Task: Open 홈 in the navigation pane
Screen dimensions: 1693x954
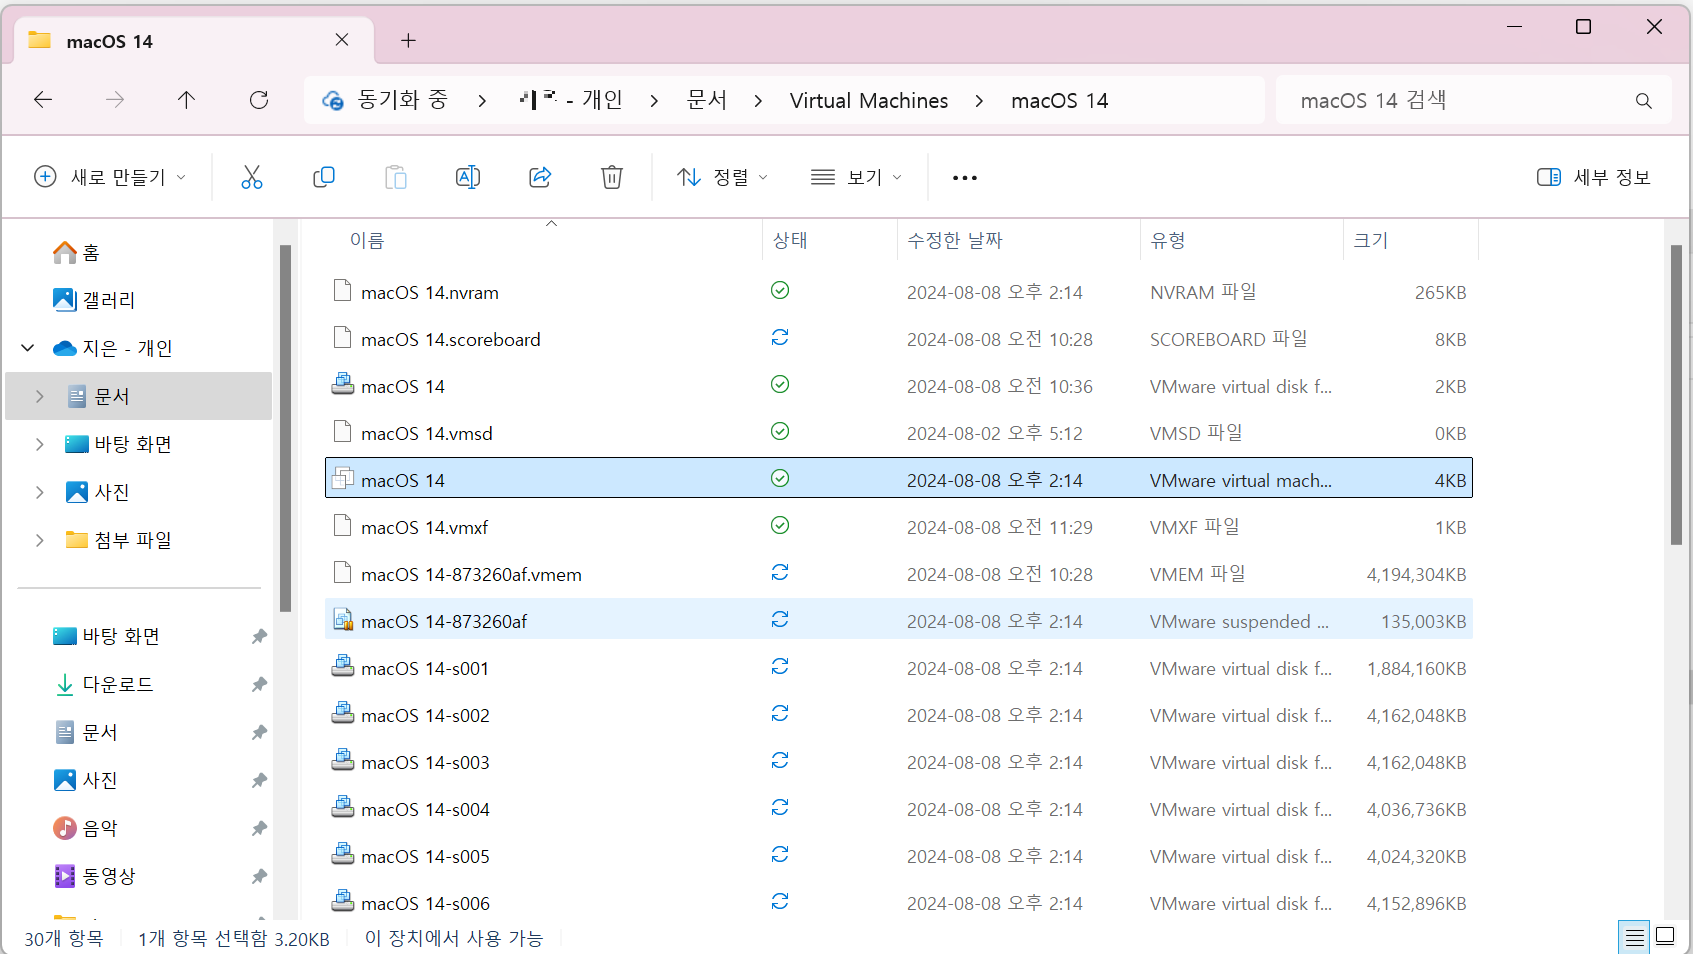Action: pos(76,252)
